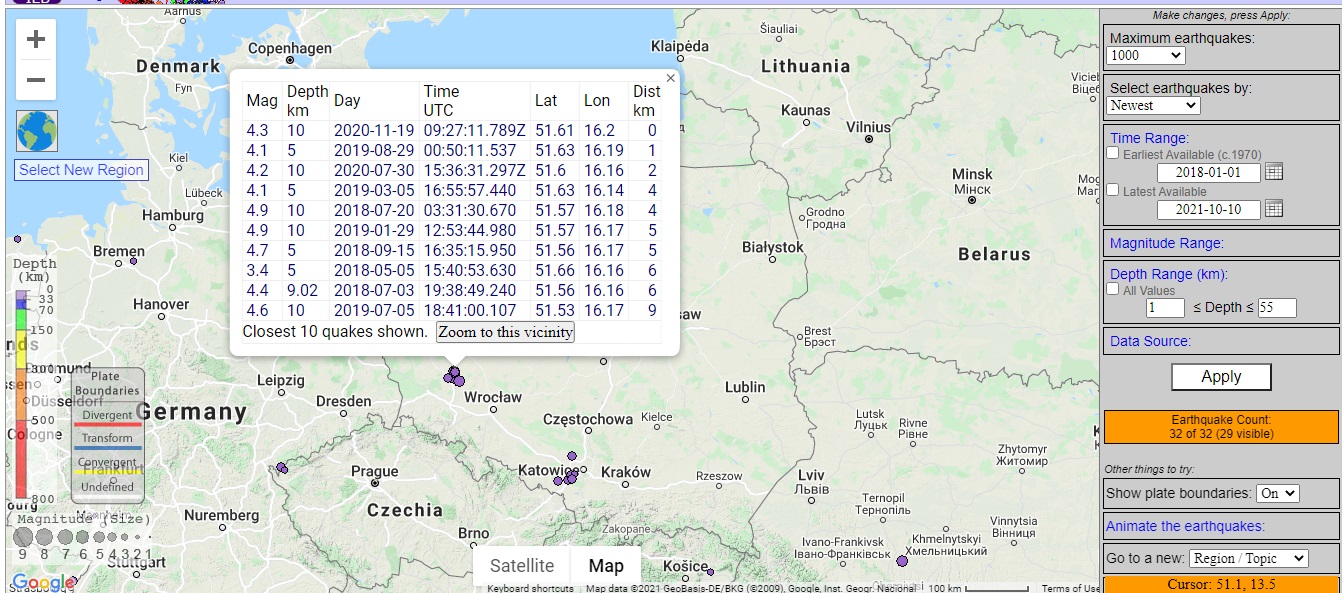The width and height of the screenshot is (1342, 593).
Task: Click the minimum depth input field
Action: (x=1165, y=308)
